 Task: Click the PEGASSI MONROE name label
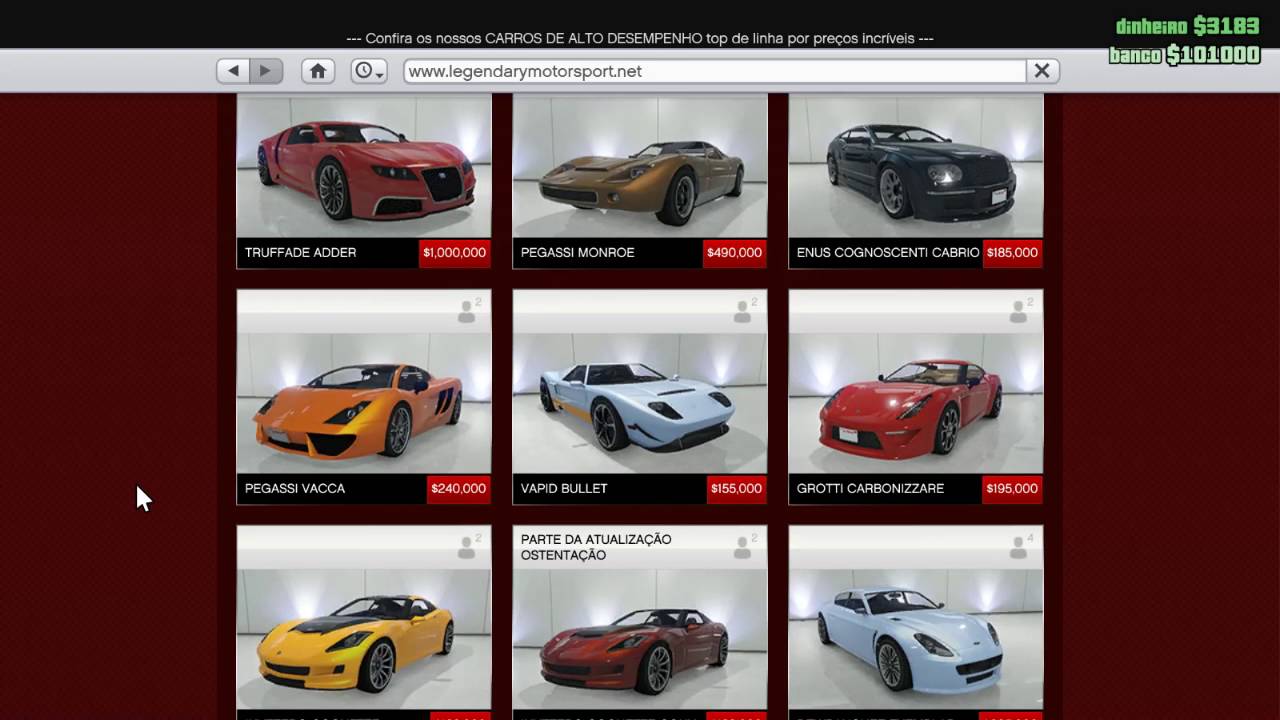point(577,253)
